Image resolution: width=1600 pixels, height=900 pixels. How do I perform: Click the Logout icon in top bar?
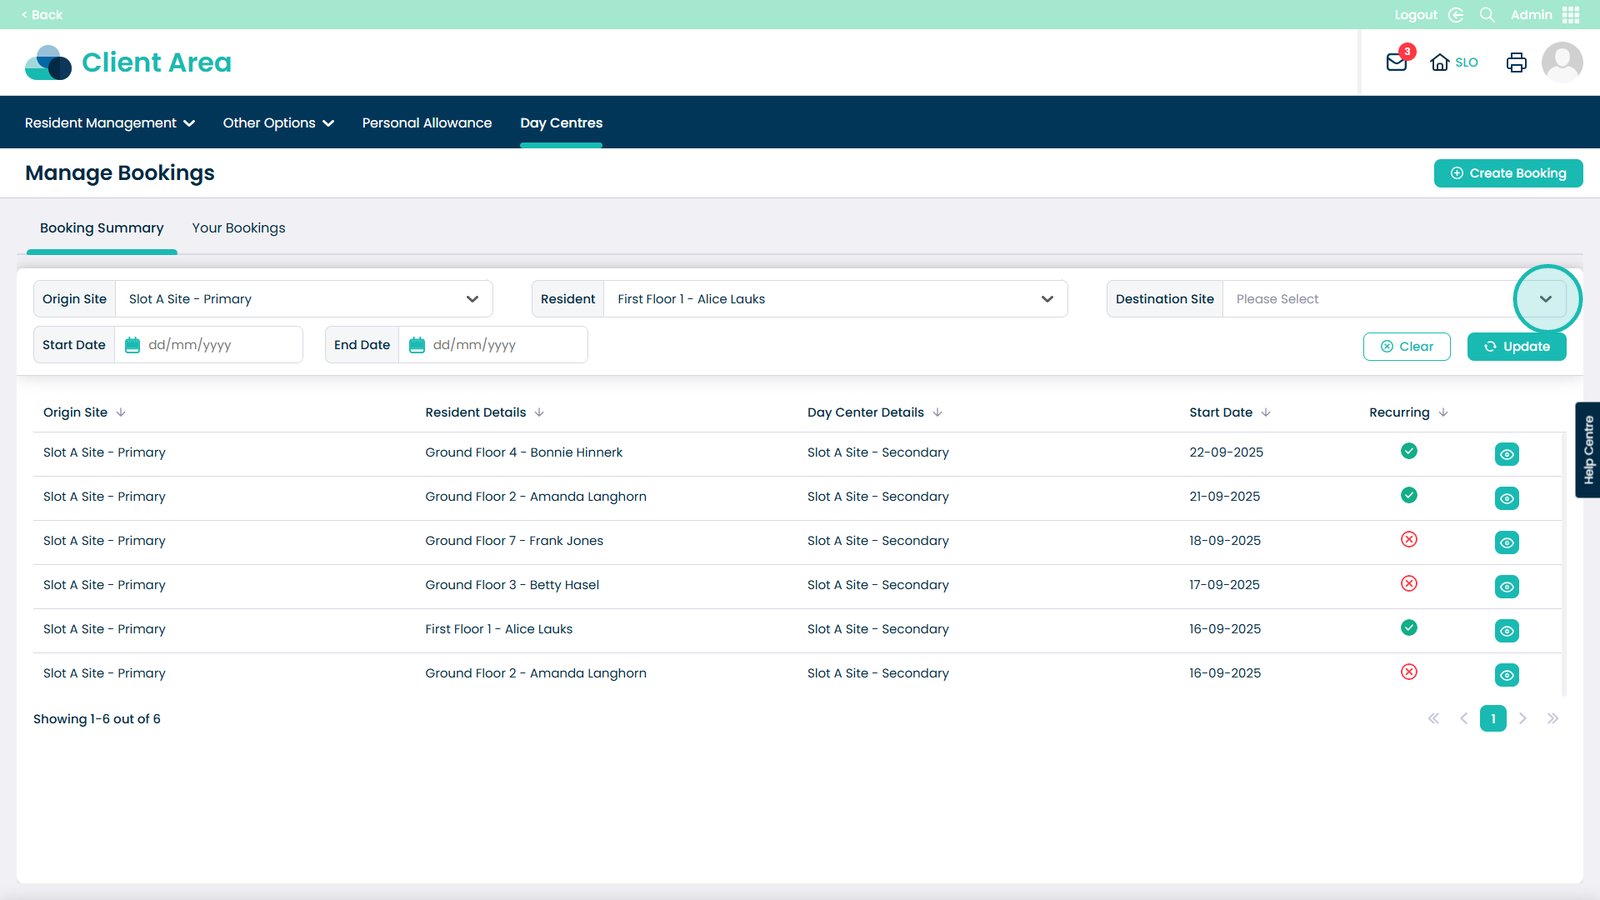(1456, 15)
